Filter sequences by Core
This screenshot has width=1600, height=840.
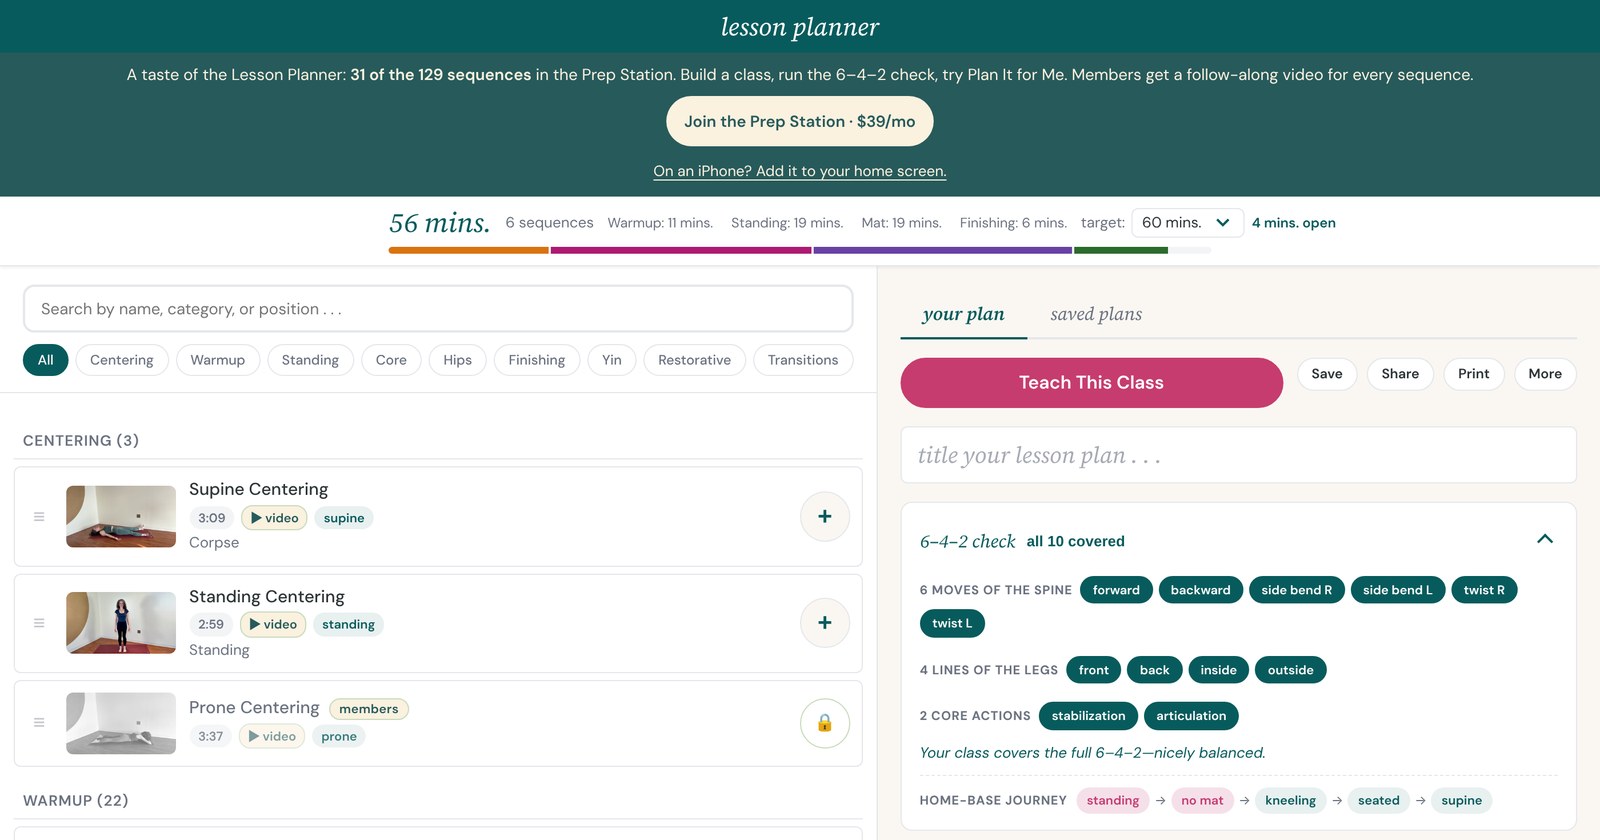pyautogui.click(x=391, y=360)
